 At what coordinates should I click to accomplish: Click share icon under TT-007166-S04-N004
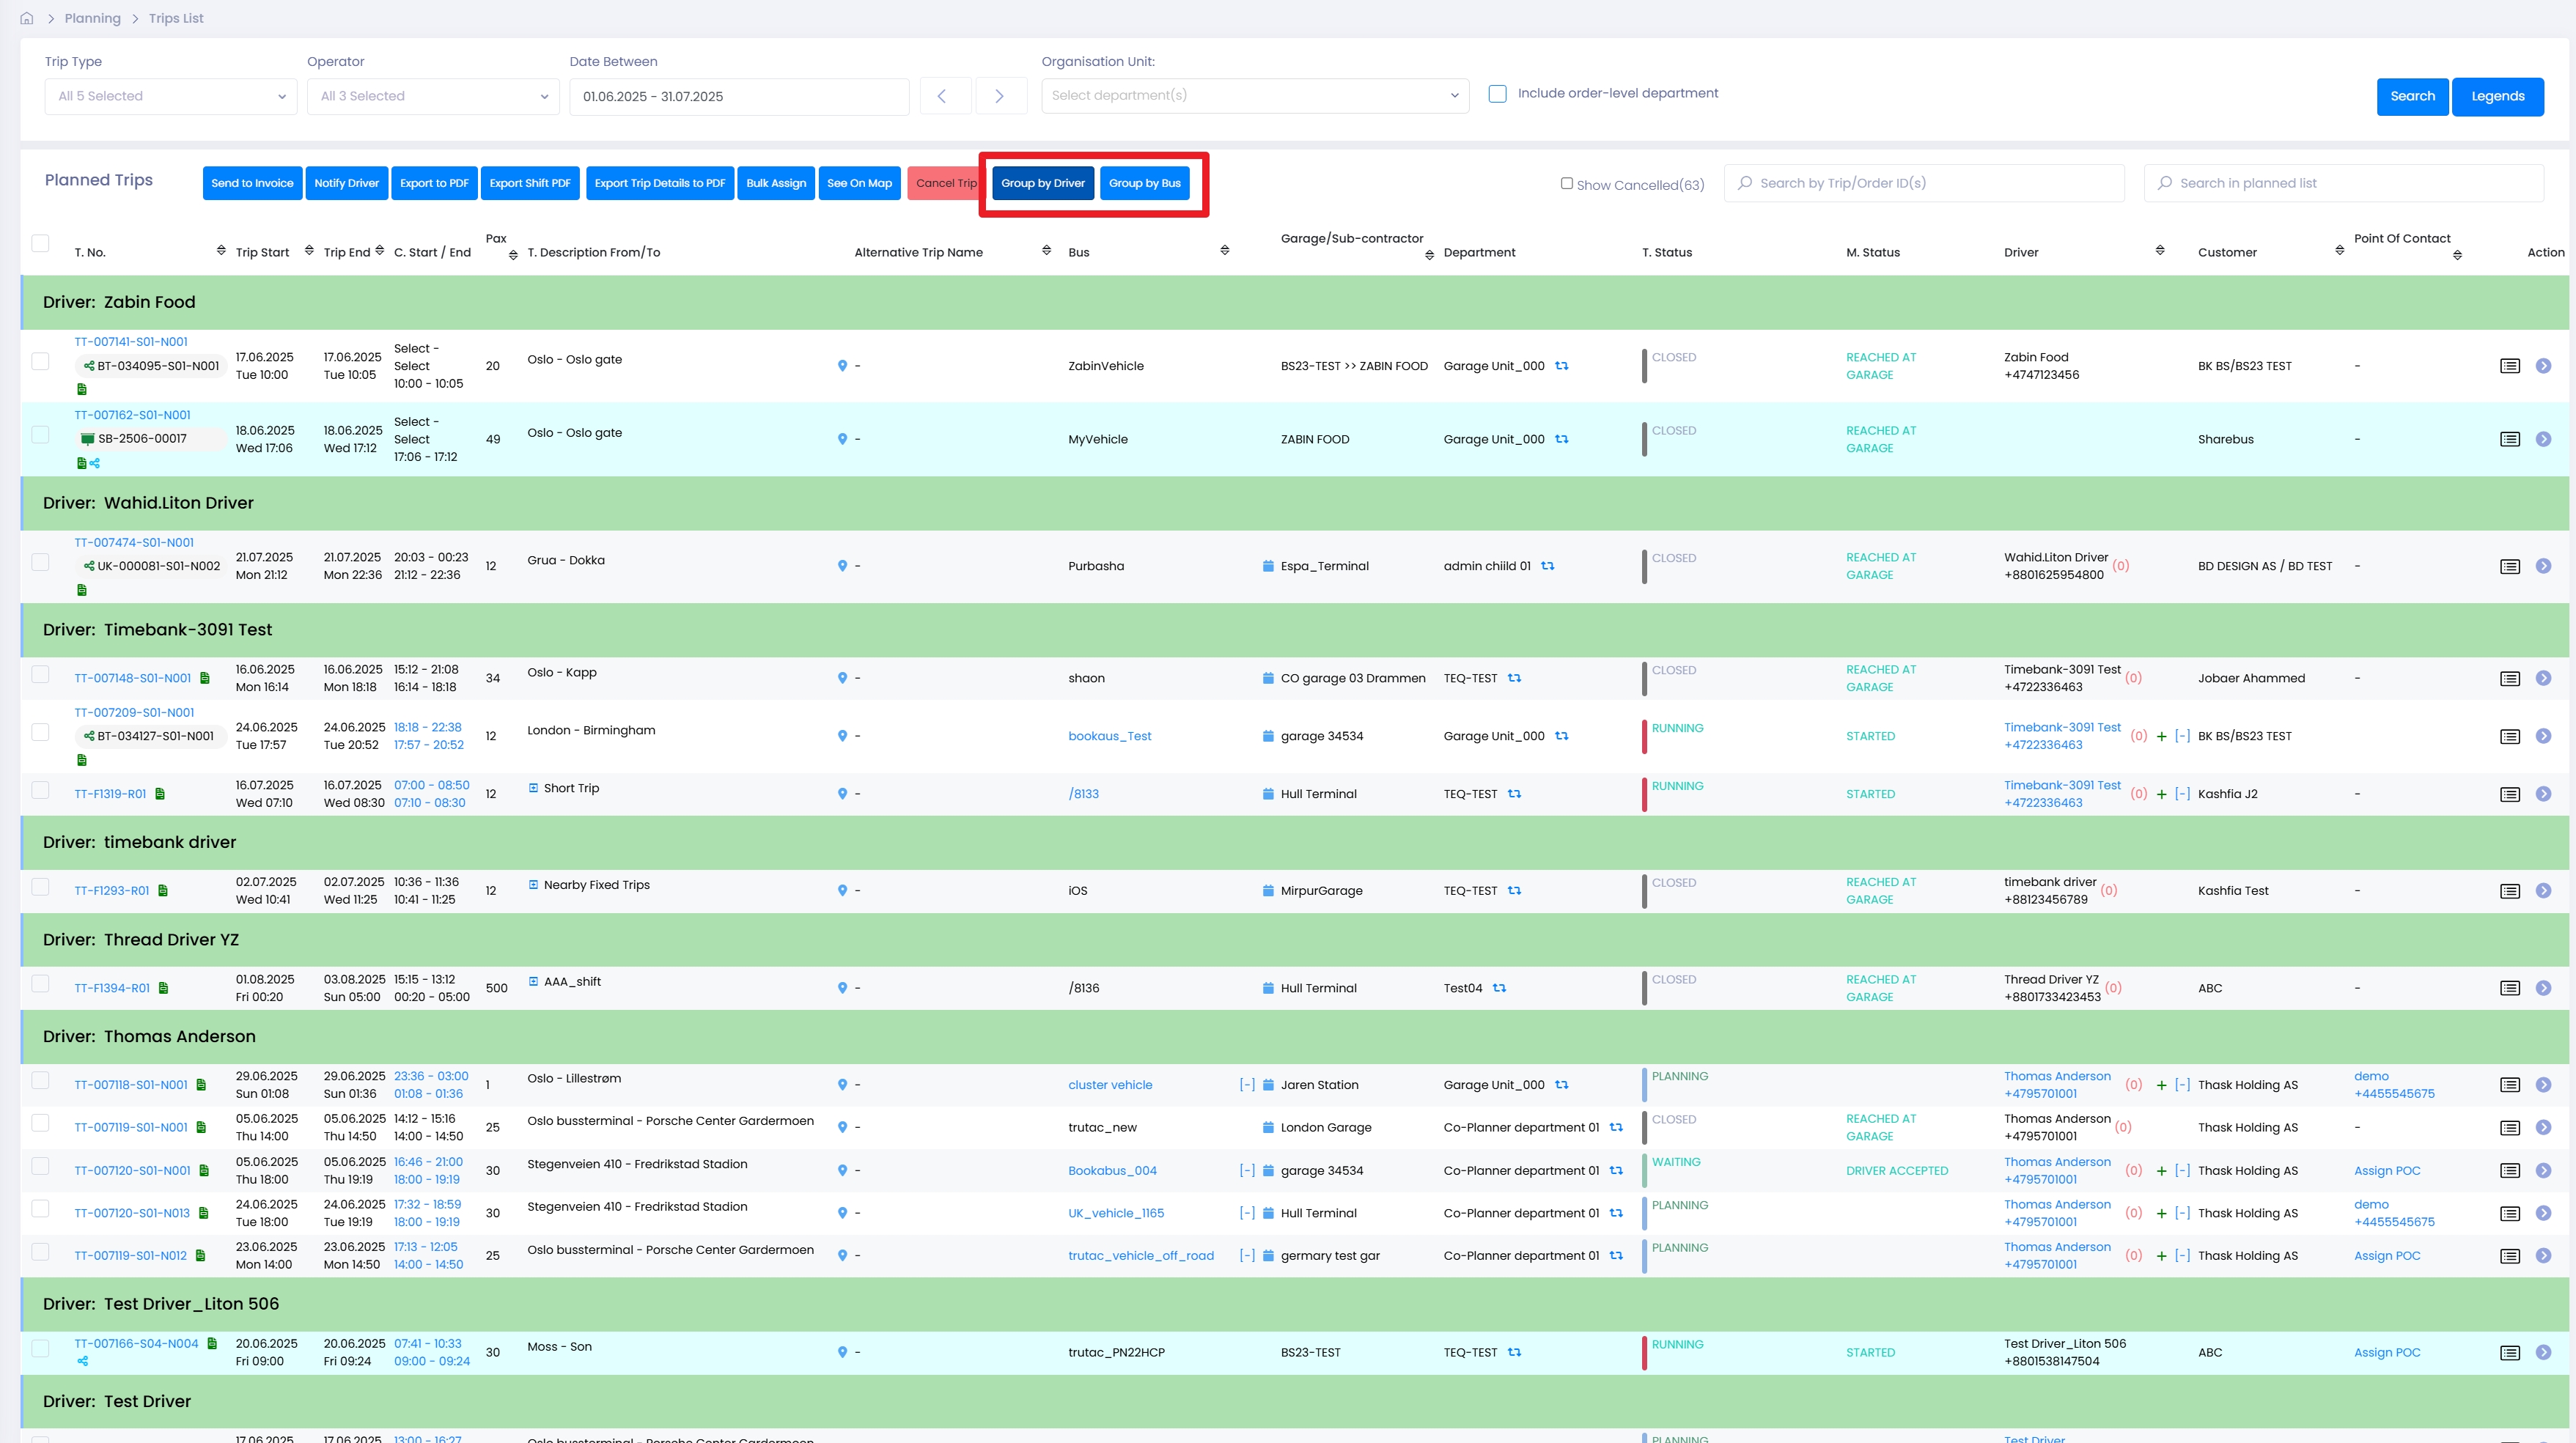click(83, 1361)
